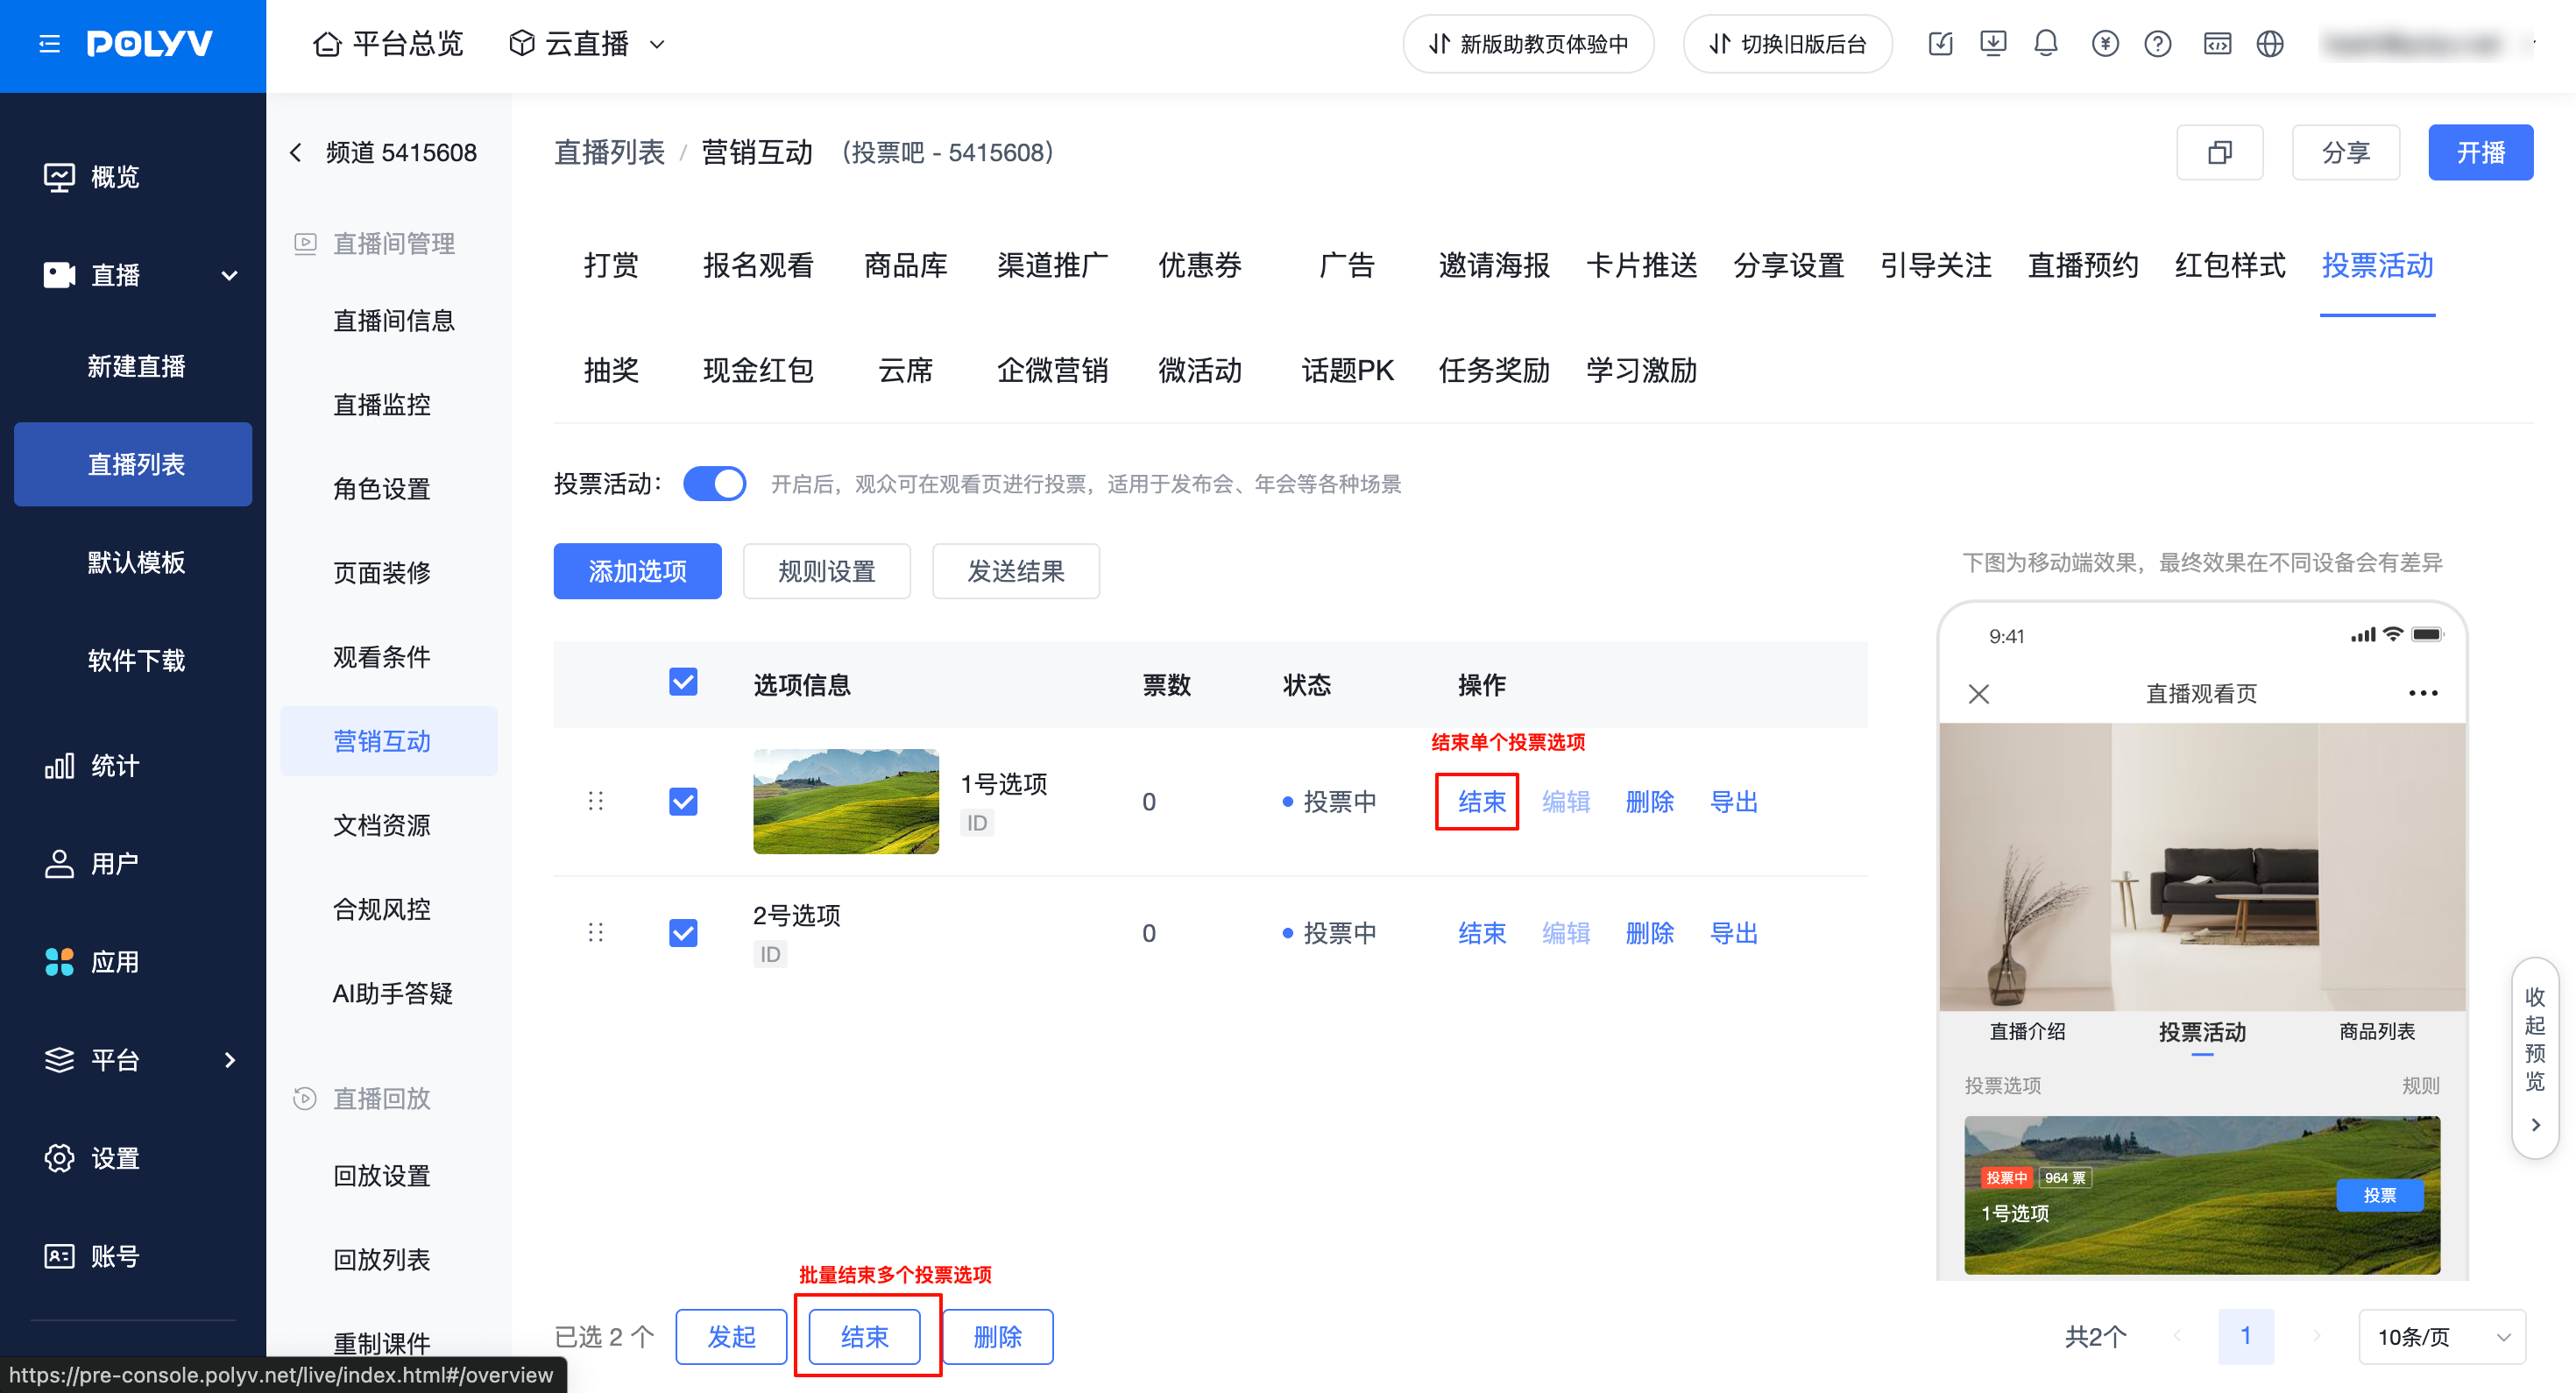
Task: Click the 新版助教页体验中 button
Action: pyautogui.click(x=1527, y=44)
